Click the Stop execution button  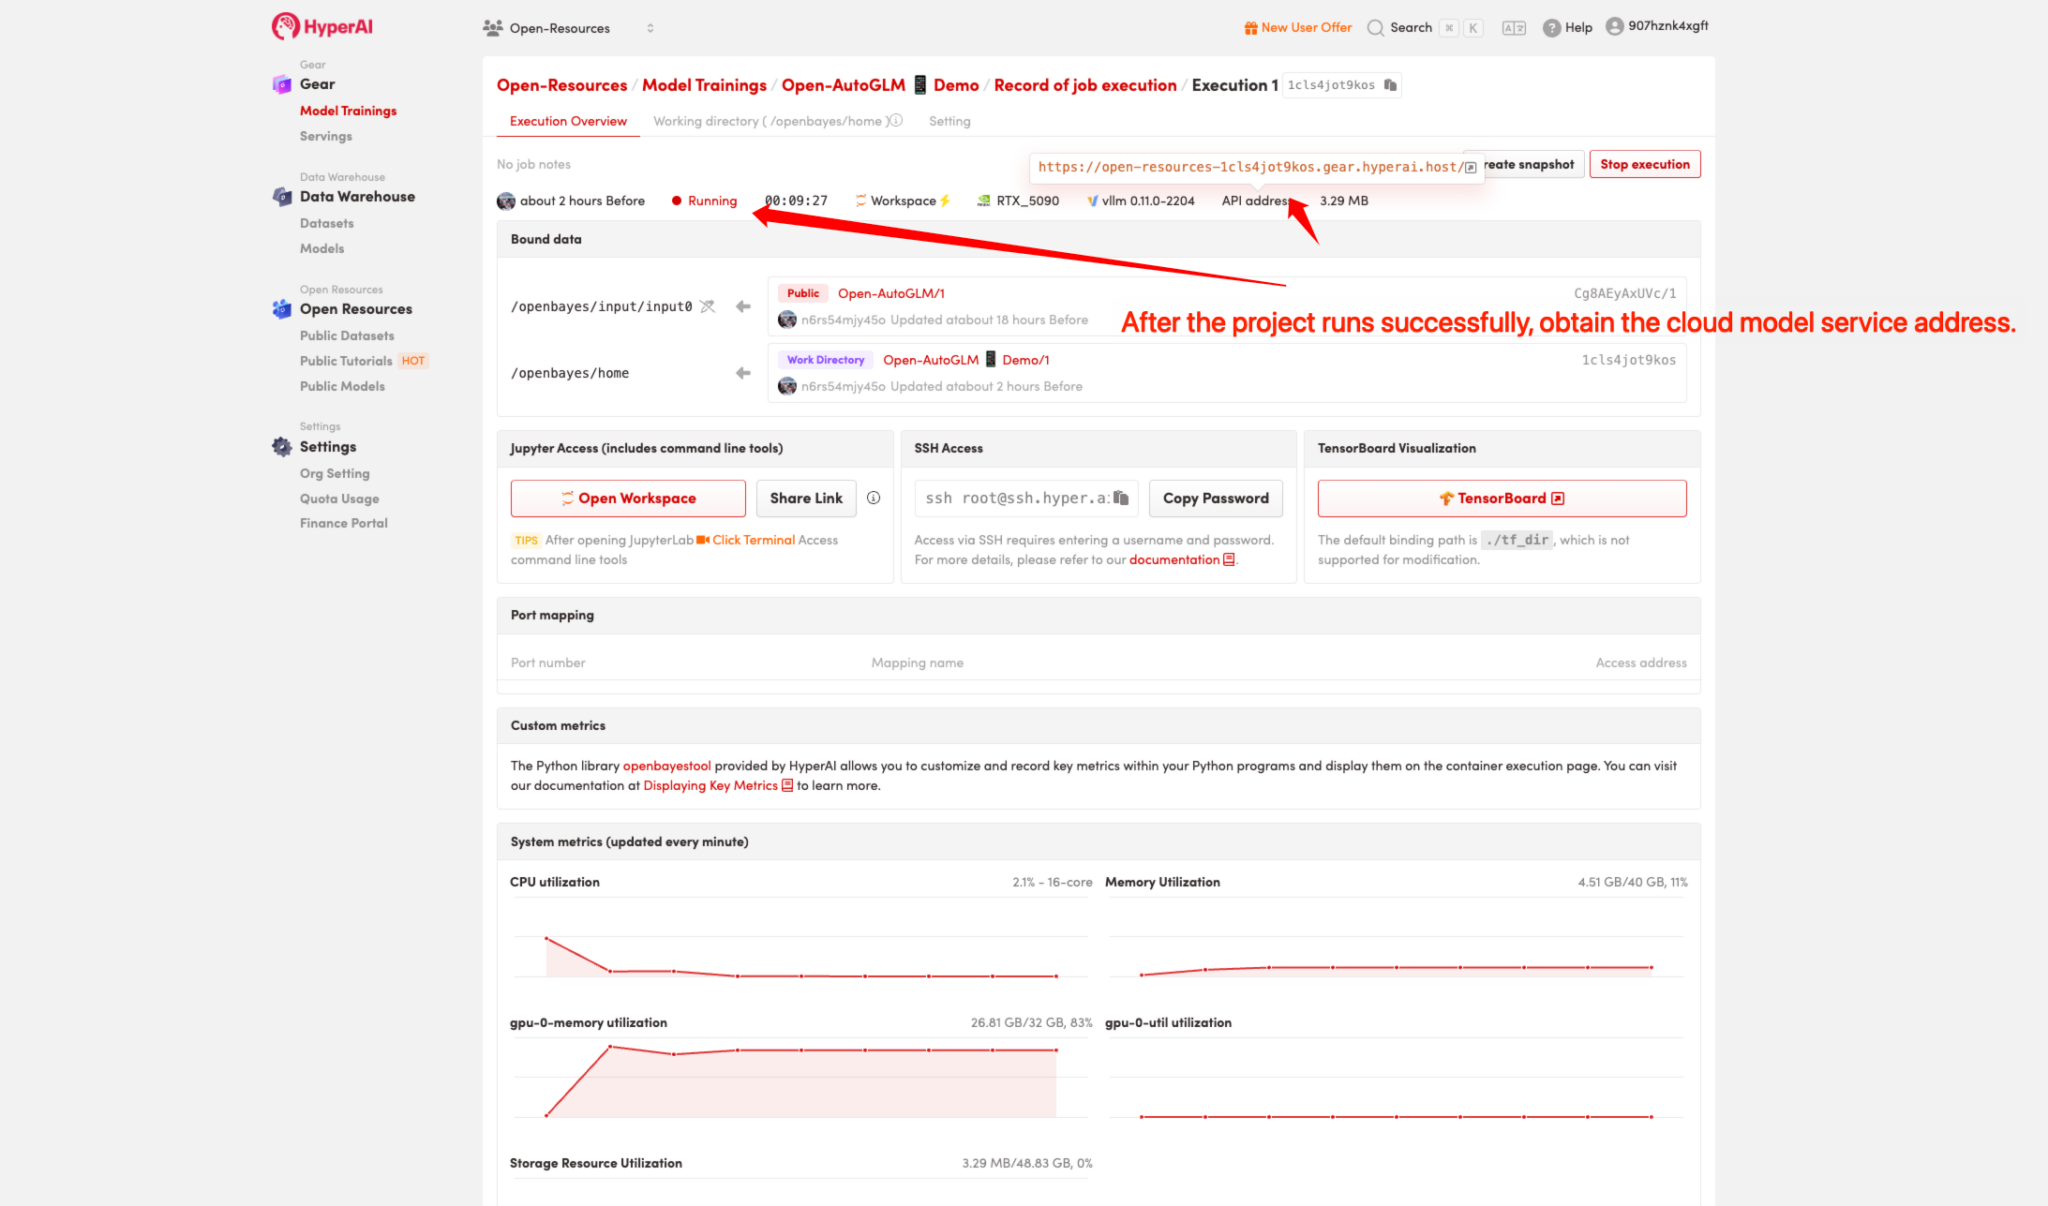pos(1644,164)
